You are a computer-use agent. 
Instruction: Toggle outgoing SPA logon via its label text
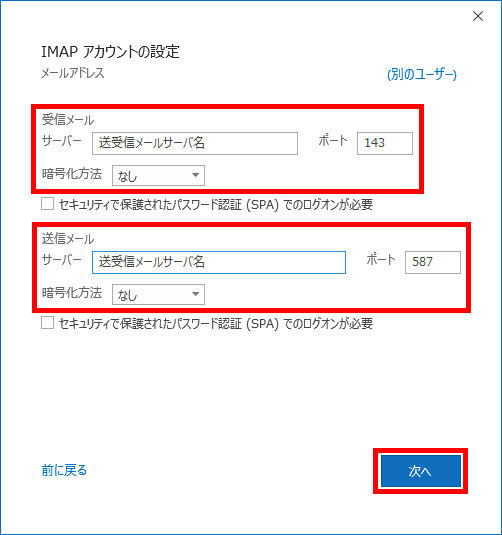(216, 323)
